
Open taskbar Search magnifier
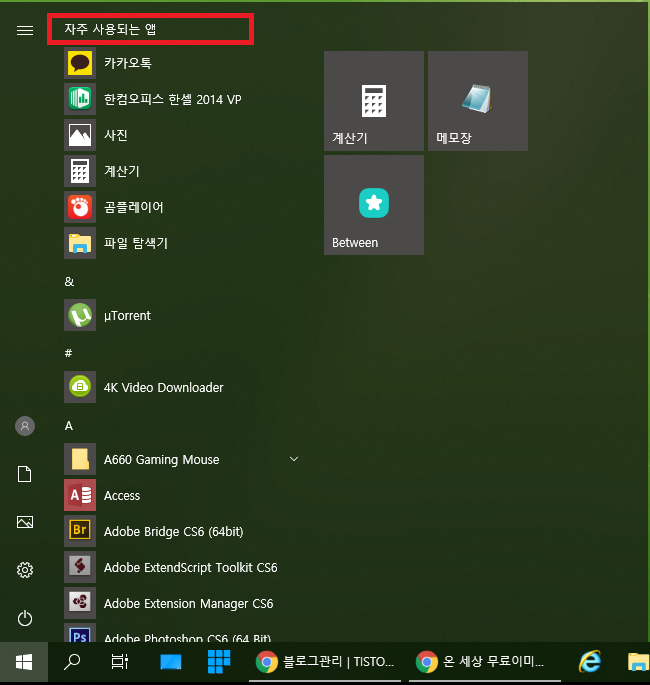point(72,662)
